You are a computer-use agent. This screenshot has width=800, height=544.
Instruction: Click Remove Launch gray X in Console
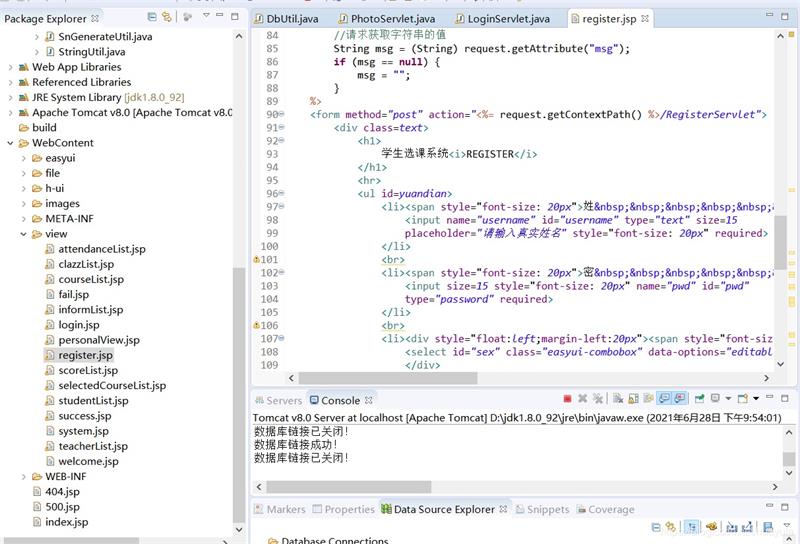[x=582, y=399]
